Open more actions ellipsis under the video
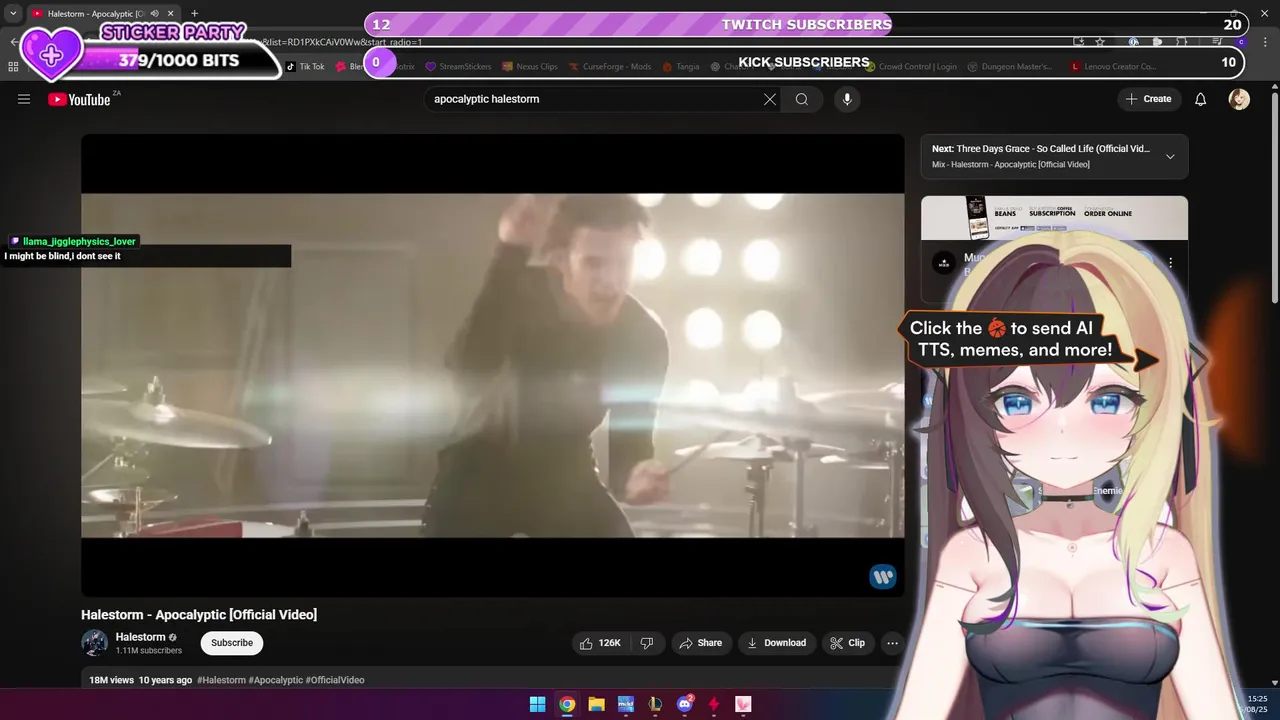The width and height of the screenshot is (1280, 720). 892,643
